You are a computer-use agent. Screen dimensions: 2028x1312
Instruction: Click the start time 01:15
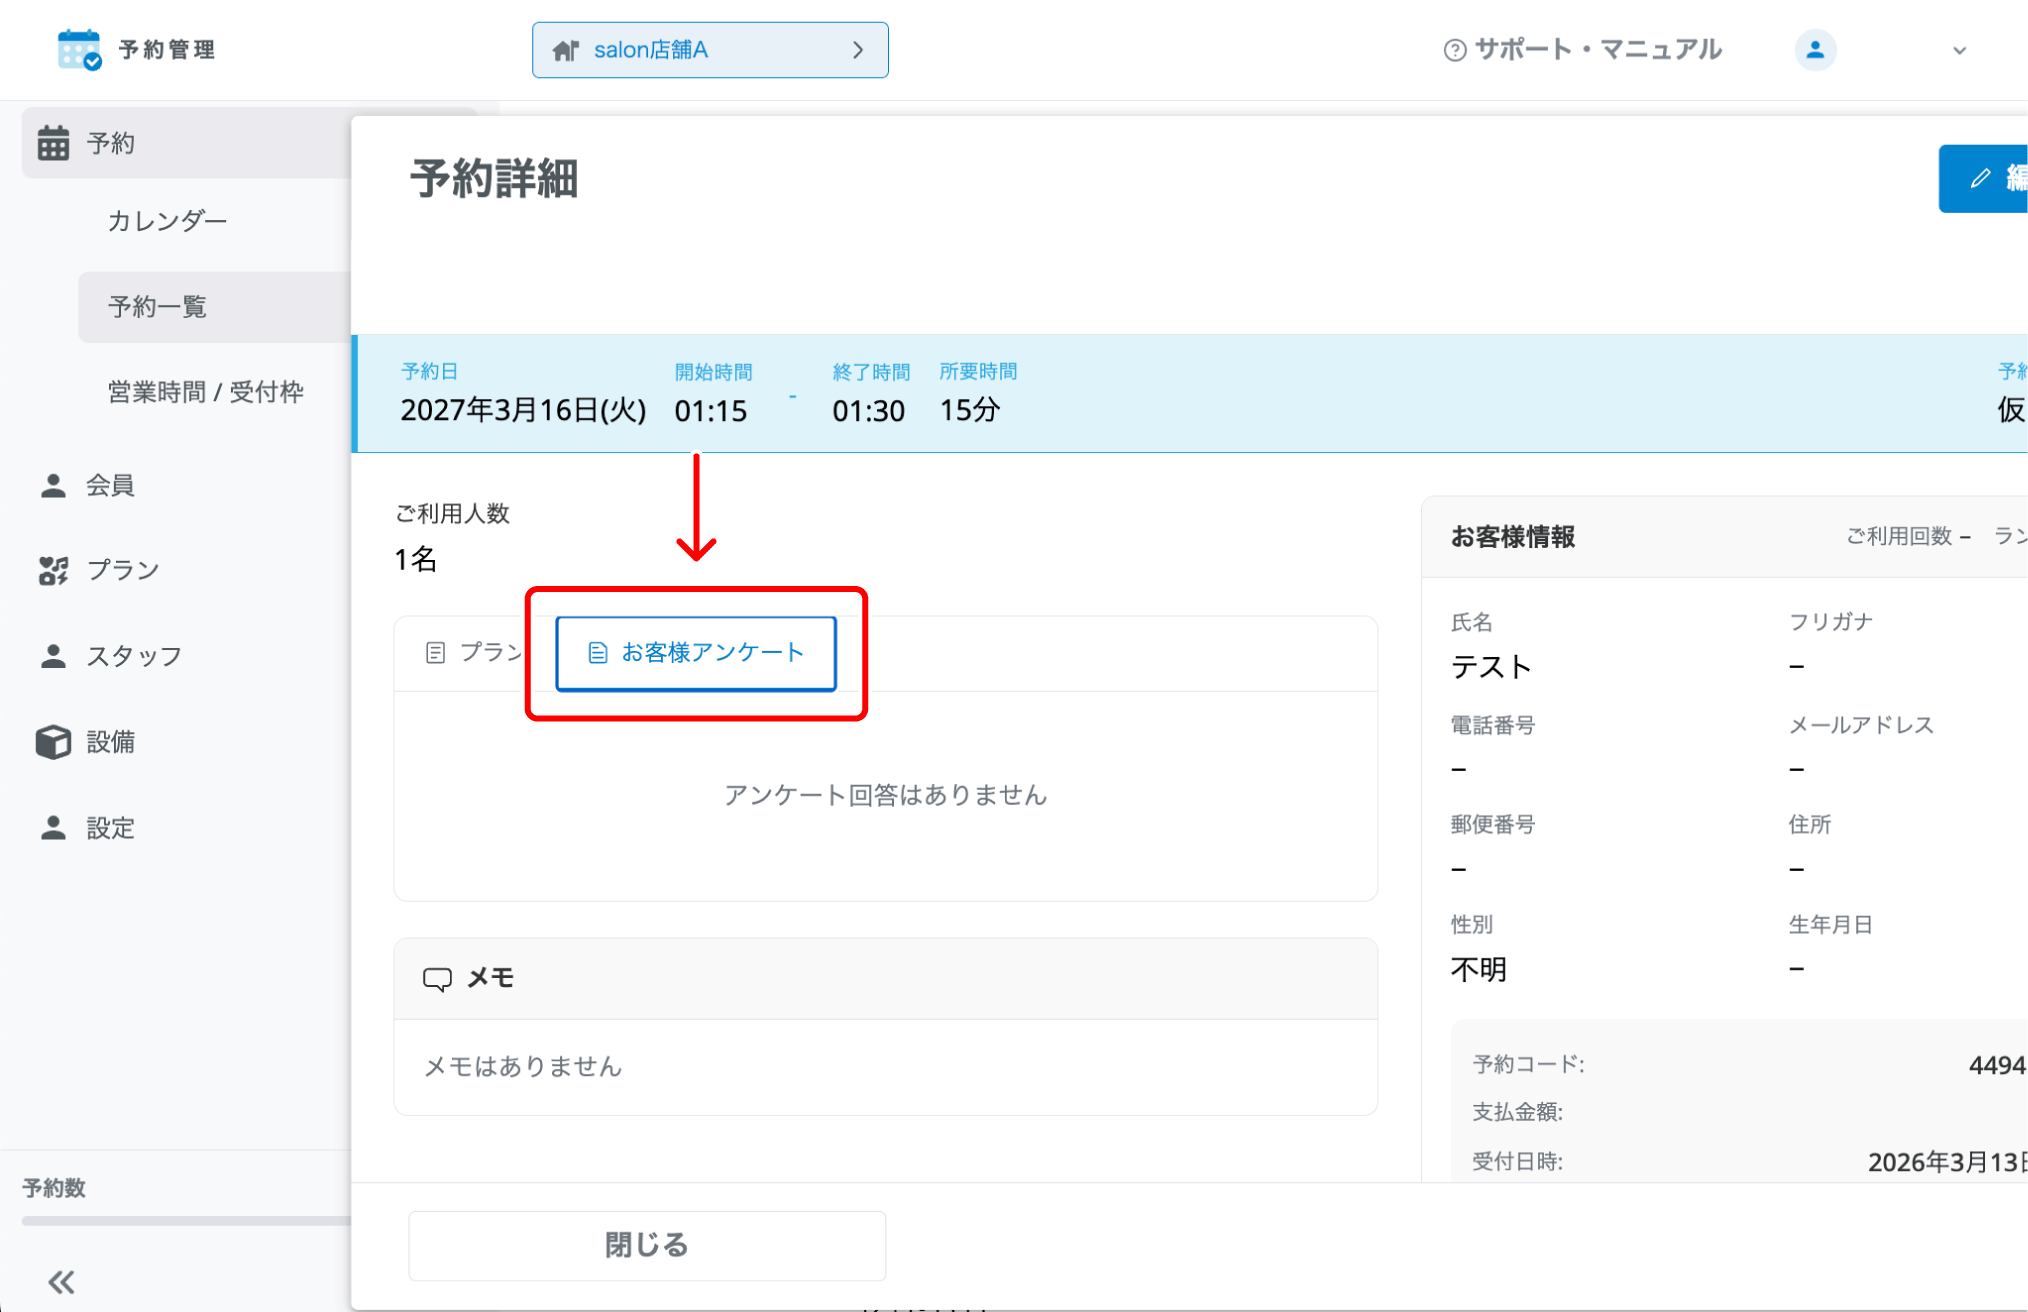(x=711, y=411)
